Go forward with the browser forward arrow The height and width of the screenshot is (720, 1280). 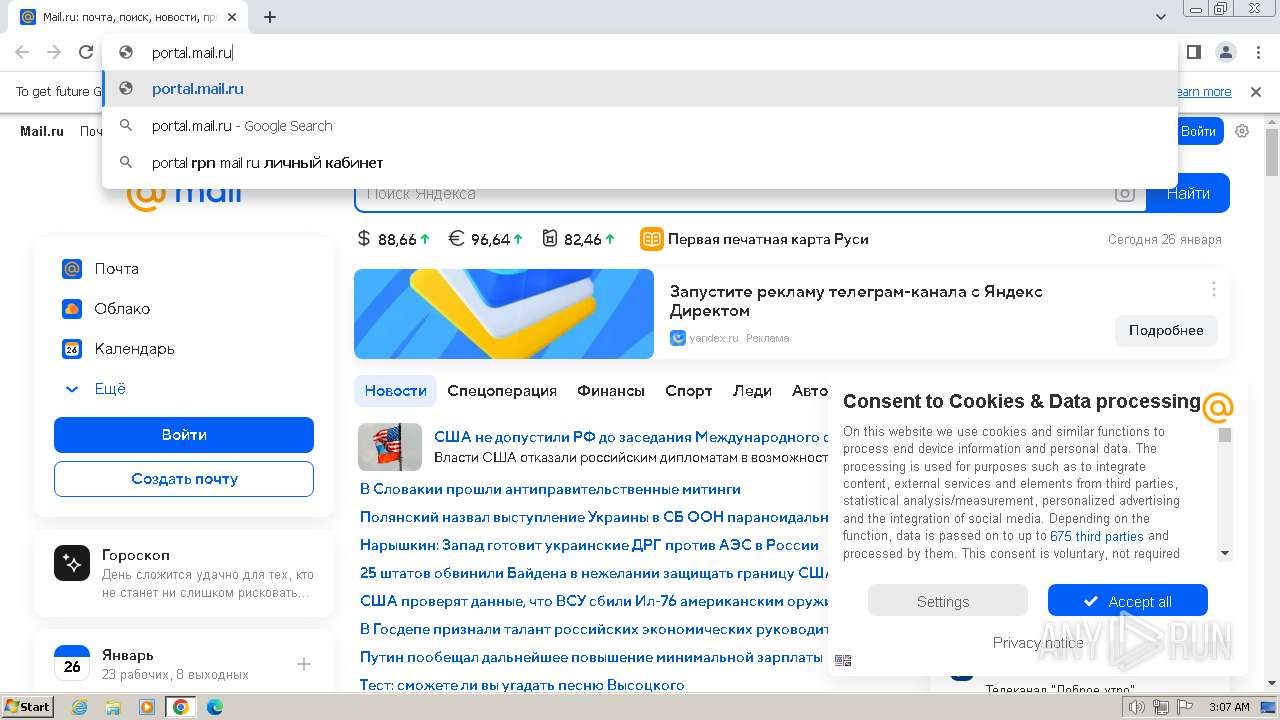[54, 52]
